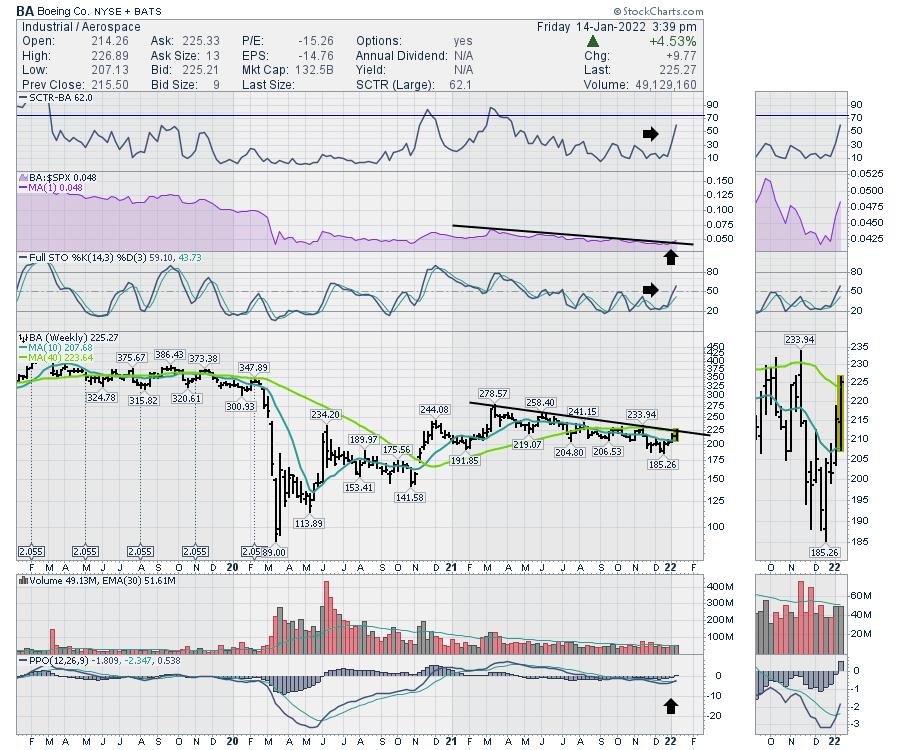Click the PPO(12,26,9) legend label
Image resolution: width=900 pixels, height=750 pixels.
point(62,660)
